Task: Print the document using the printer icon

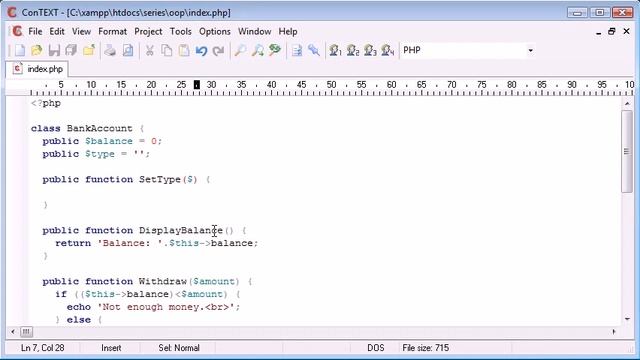Action: [110, 51]
